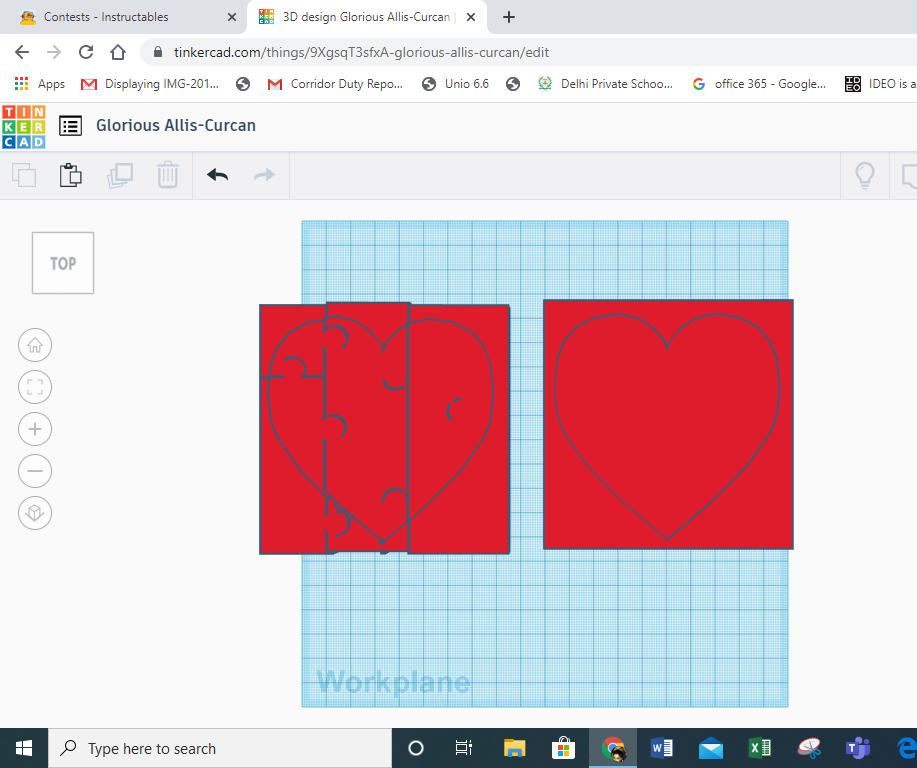Image resolution: width=917 pixels, height=768 pixels.
Task: Switch to perspective view with the view toggle
Action: pos(35,513)
